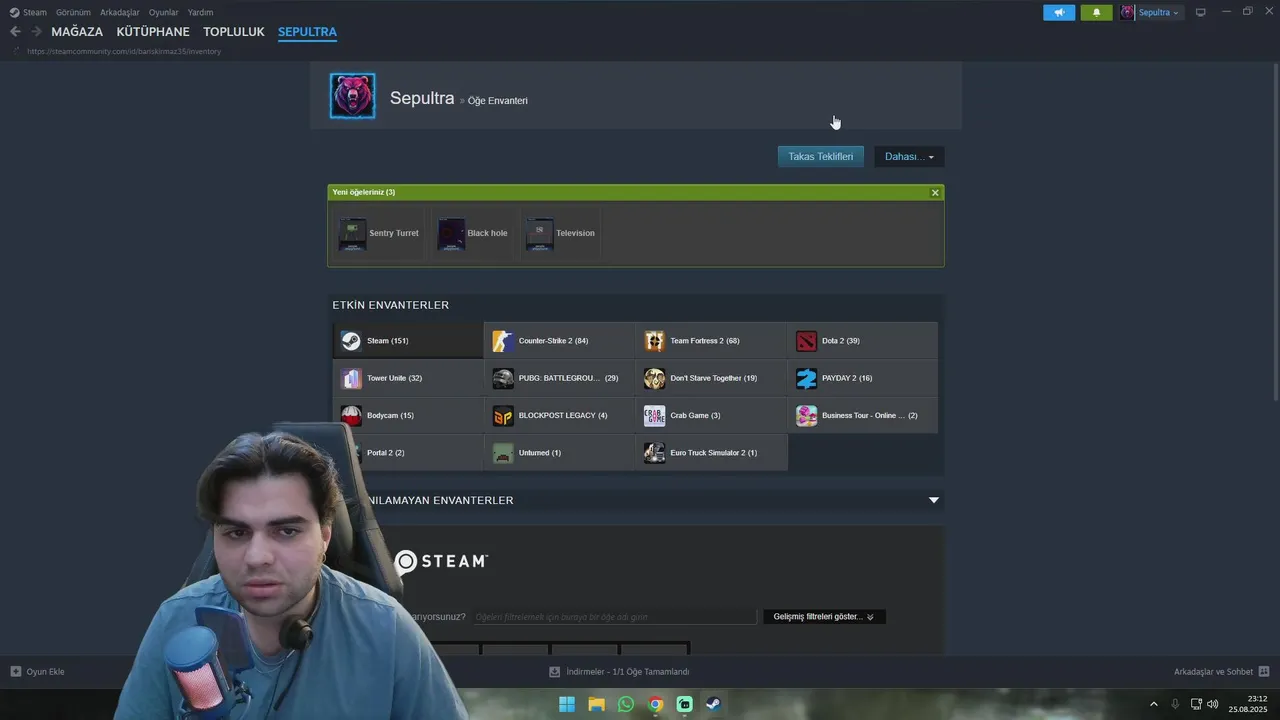Switch to the TOPLULUK tab
This screenshot has width=1280, height=720.
[x=234, y=32]
